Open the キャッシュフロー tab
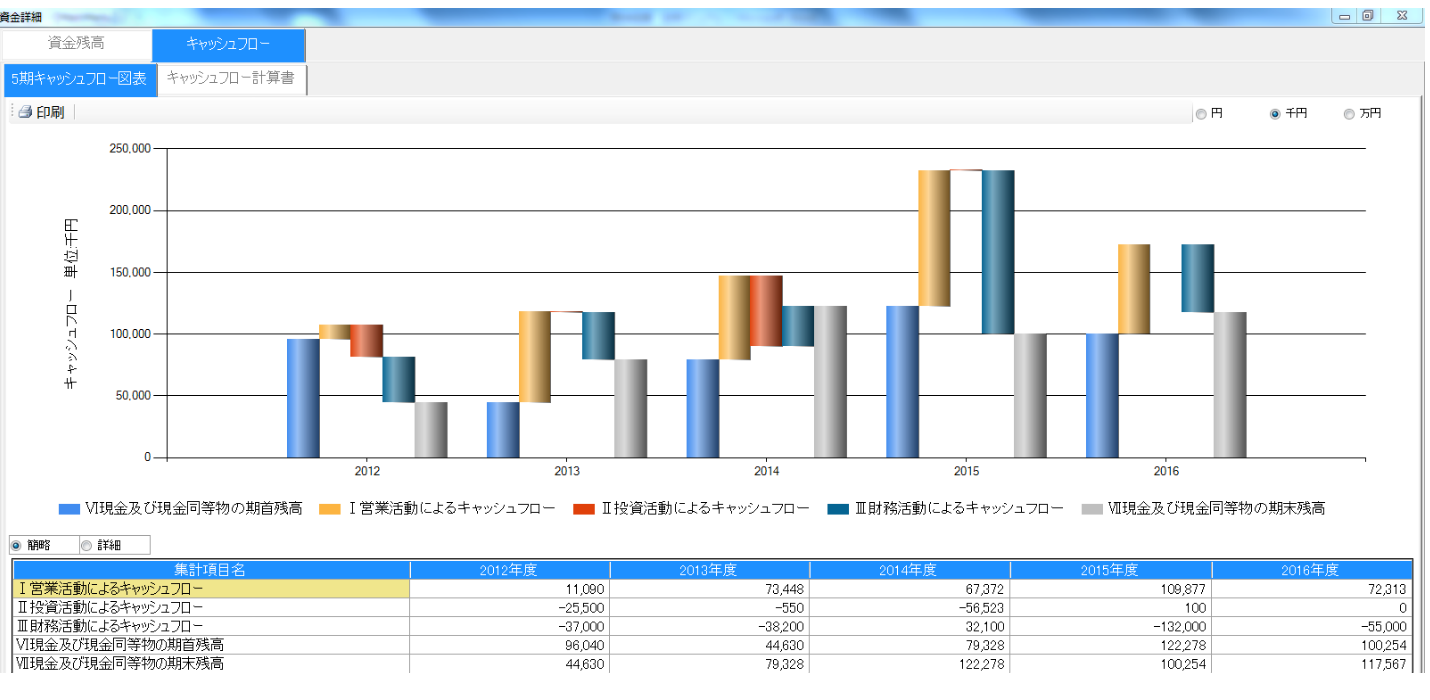Viewport: 1430px width, 700px height. (x=228, y=44)
